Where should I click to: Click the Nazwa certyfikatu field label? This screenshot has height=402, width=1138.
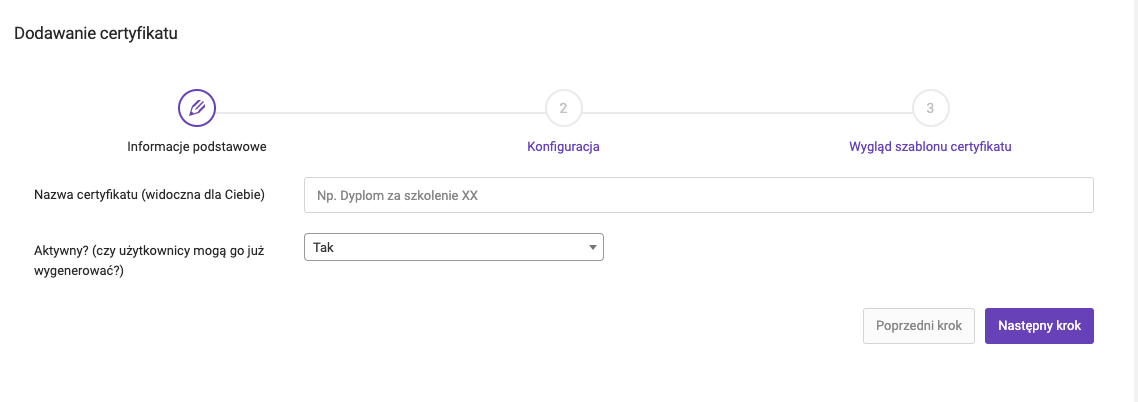pyautogui.click(x=86, y=194)
